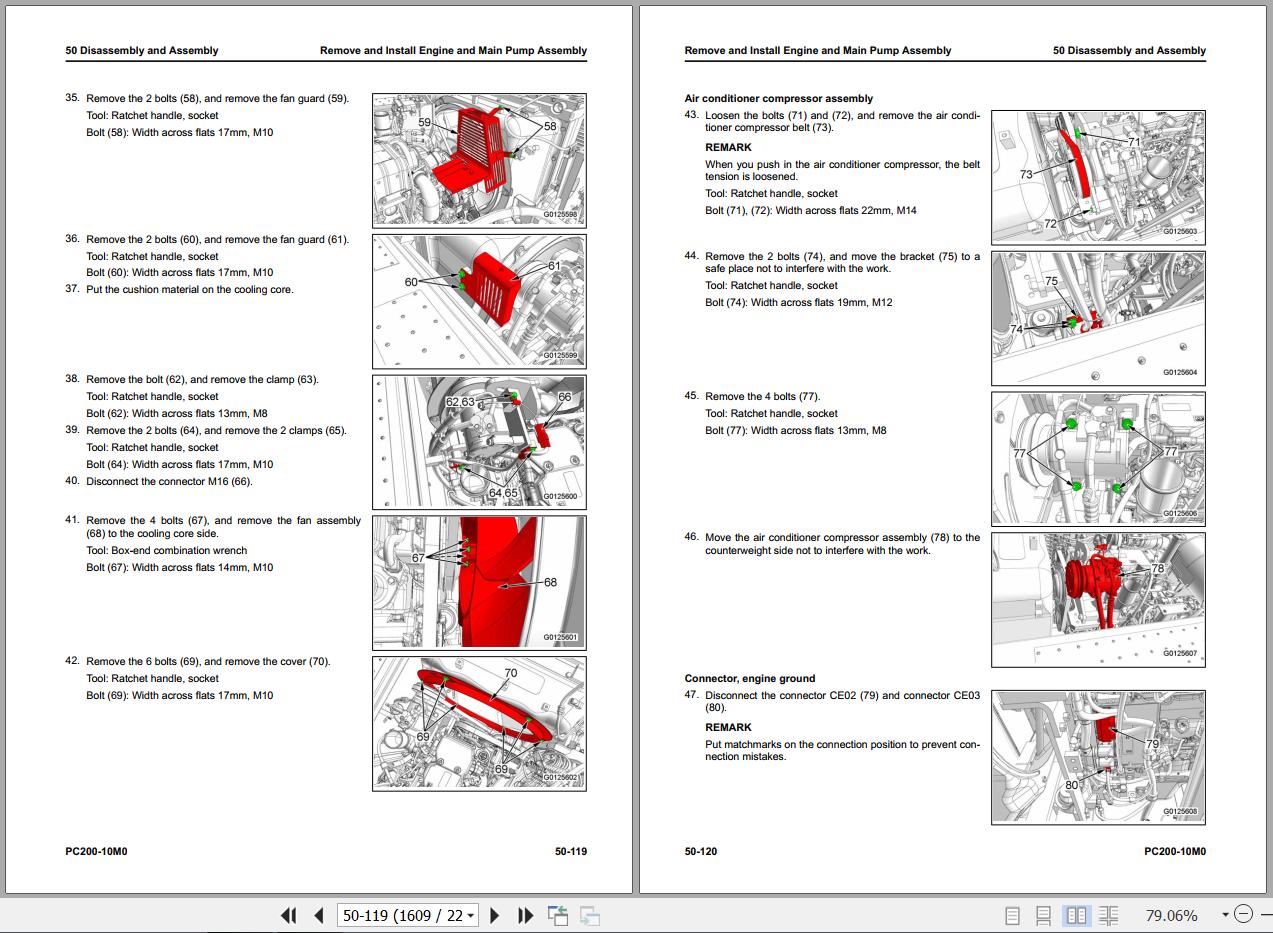Click the 79.06% zoom value field
The width and height of the screenshot is (1273, 933).
pyautogui.click(x=1171, y=915)
